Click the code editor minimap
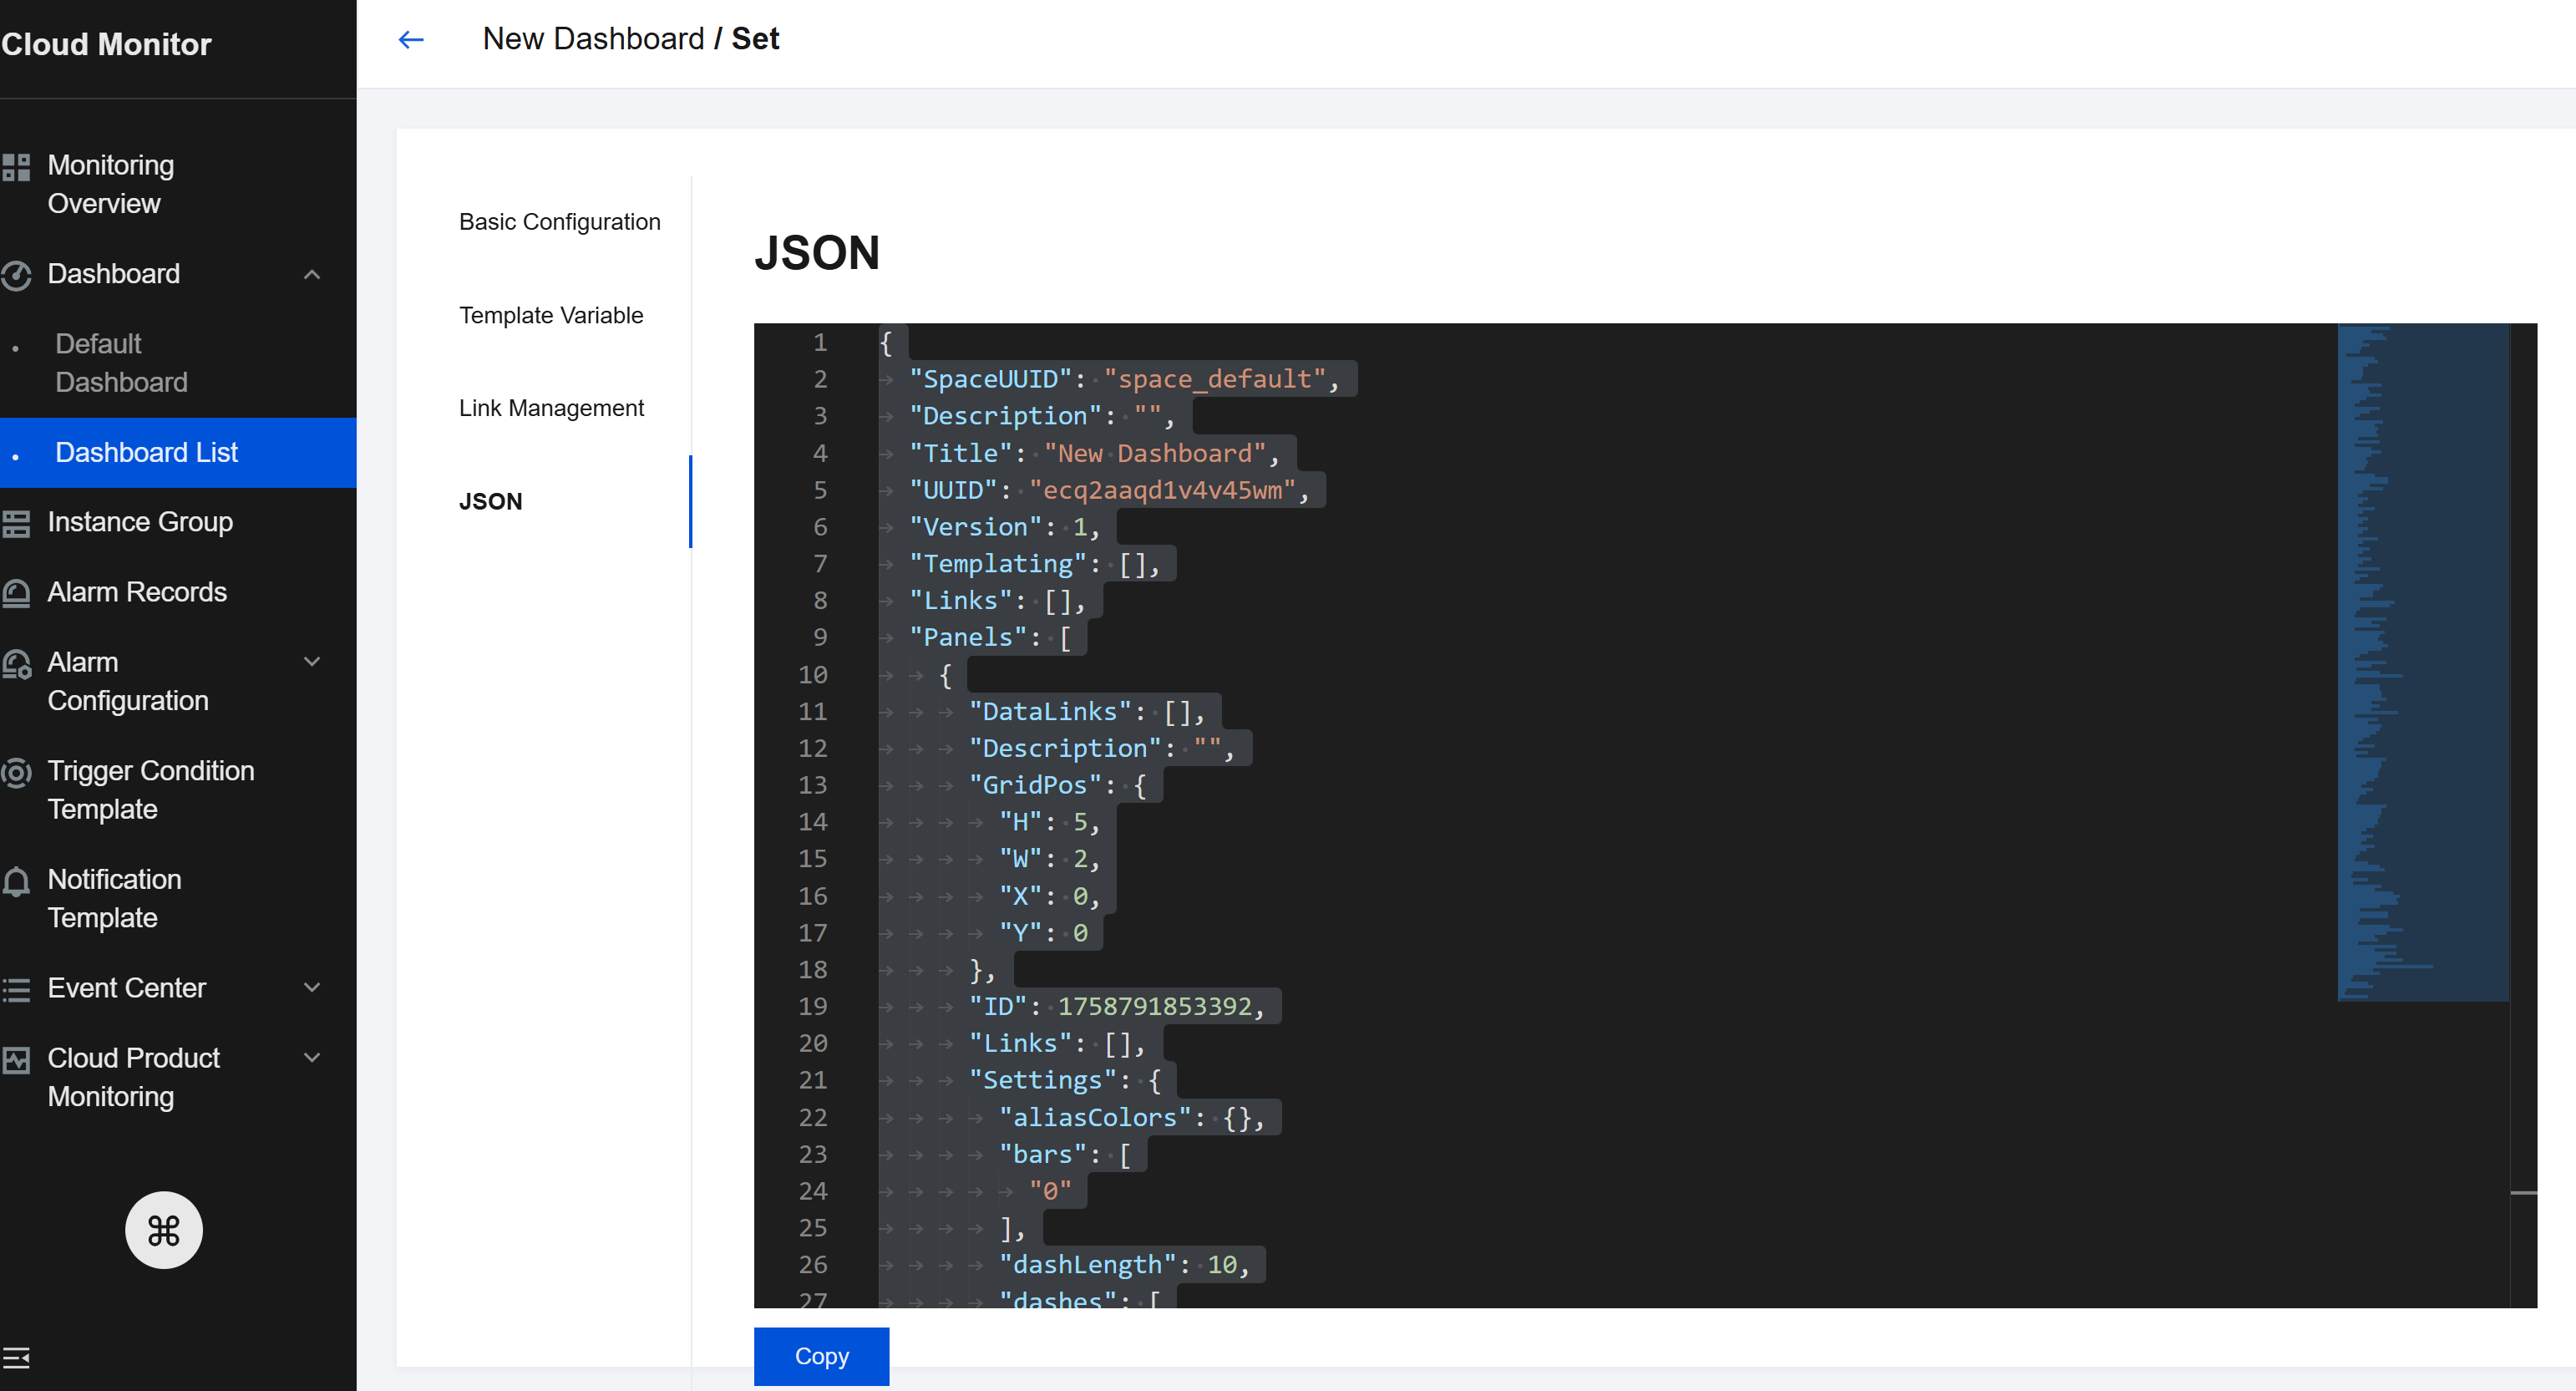Screen dimensions: 2576x1391 (x=2422, y=662)
